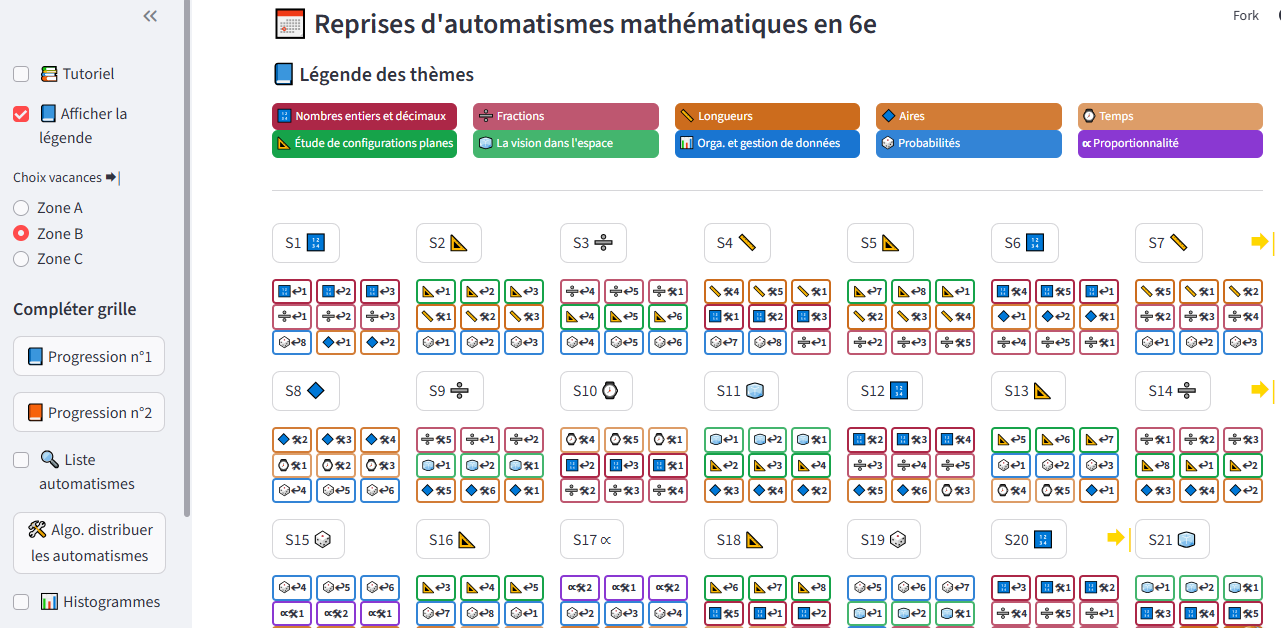Click the purple Proportionnalité legend swatch
The height and width of the screenshot is (628, 1281).
[x=1169, y=144]
